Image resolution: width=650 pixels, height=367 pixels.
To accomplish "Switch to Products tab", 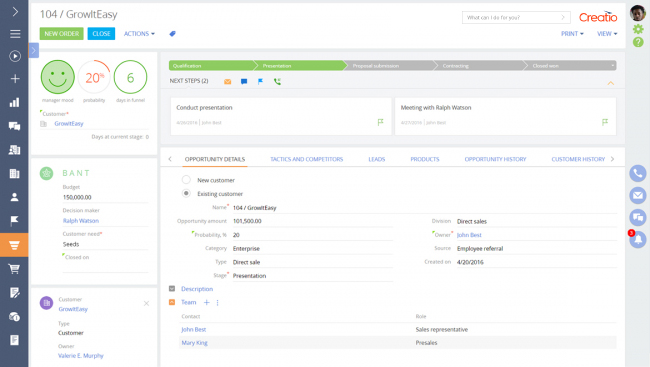I will click(x=425, y=159).
